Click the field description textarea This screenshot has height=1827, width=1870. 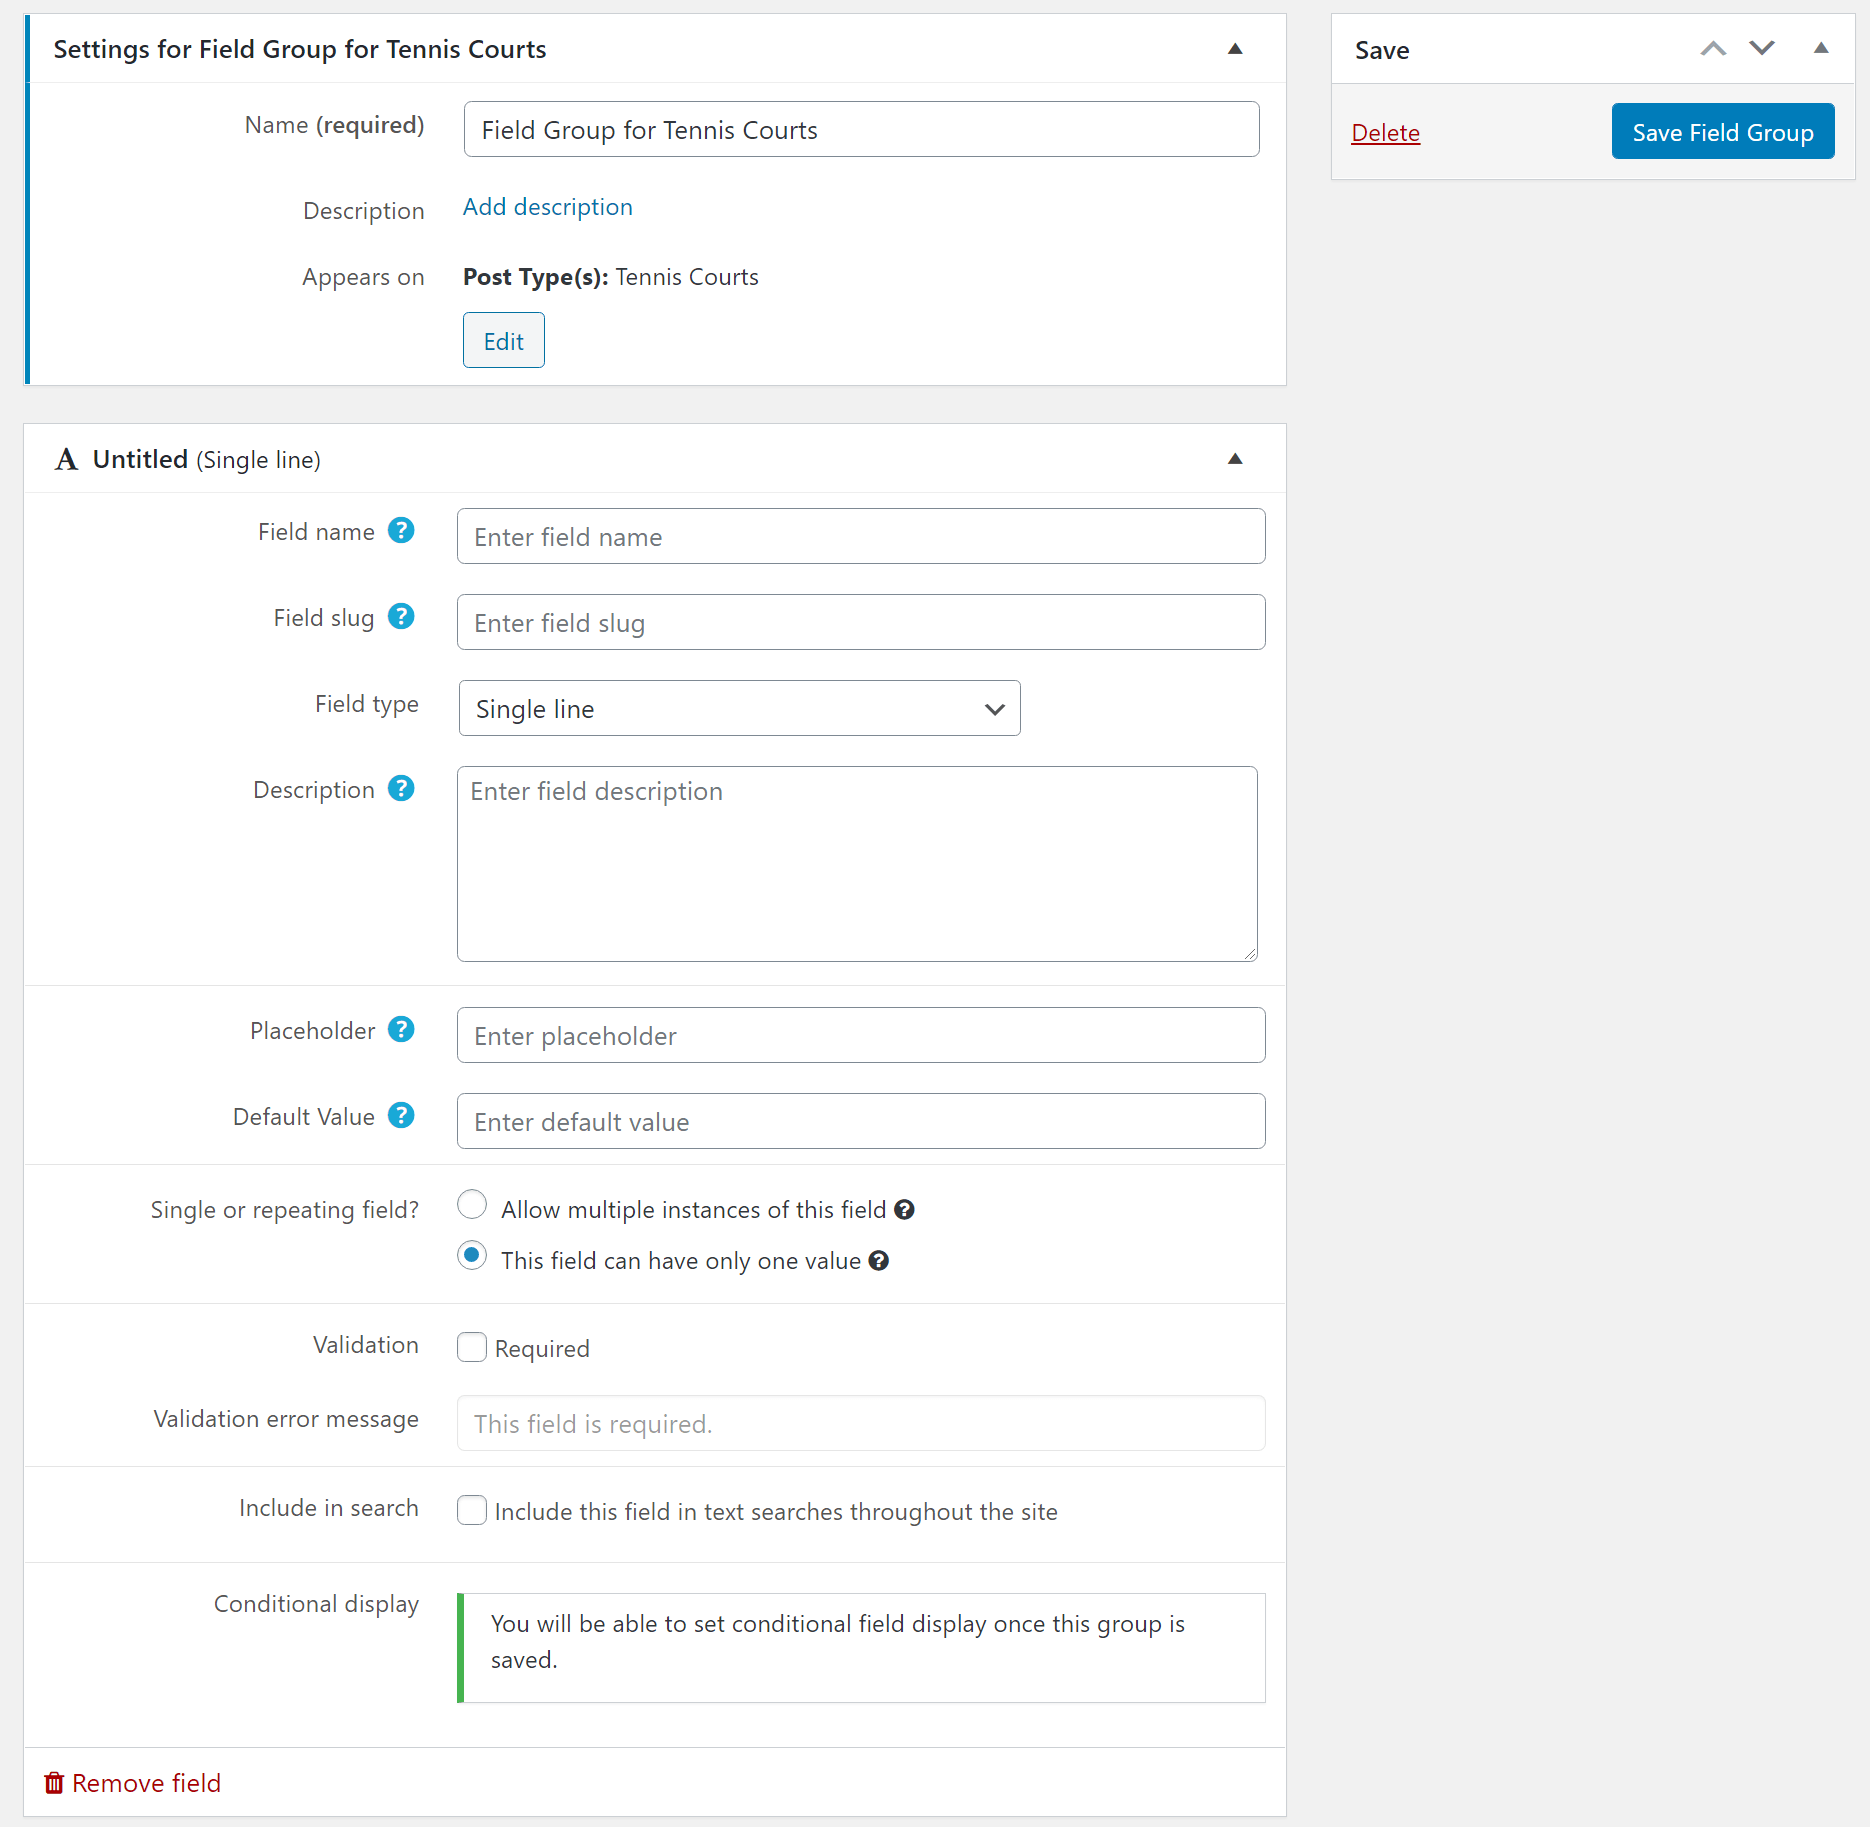pos(858,865)
